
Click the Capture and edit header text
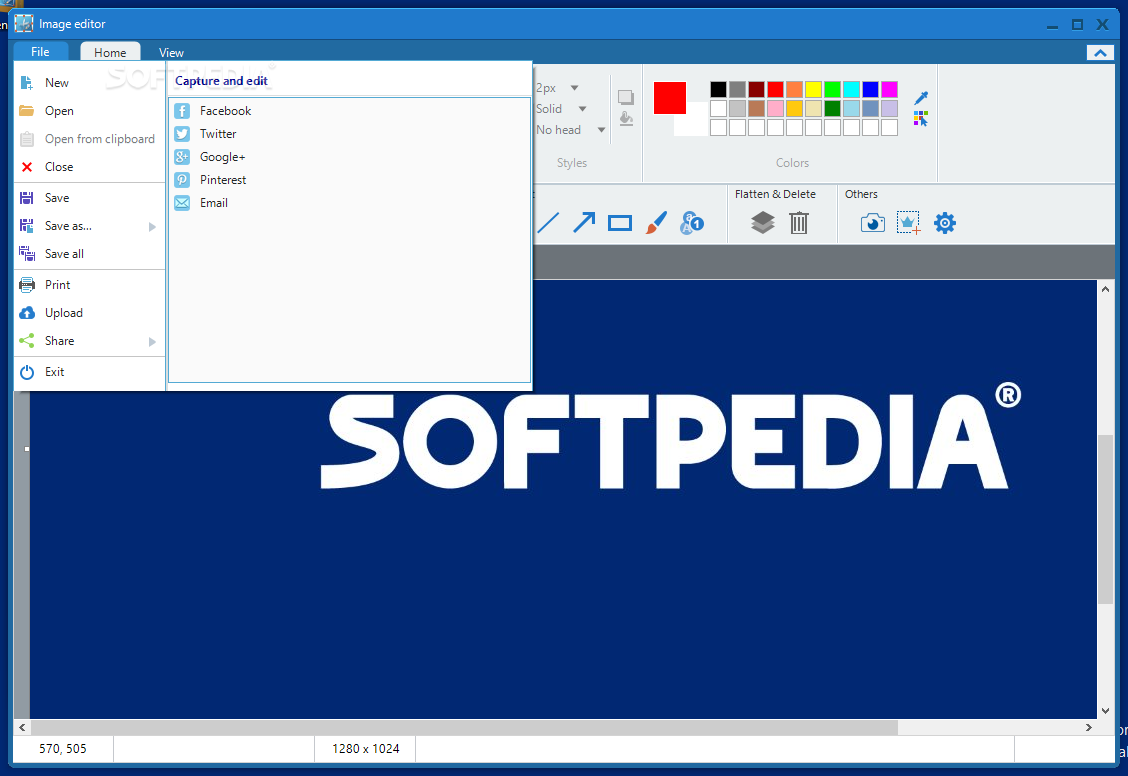click(x=221, y=81)
